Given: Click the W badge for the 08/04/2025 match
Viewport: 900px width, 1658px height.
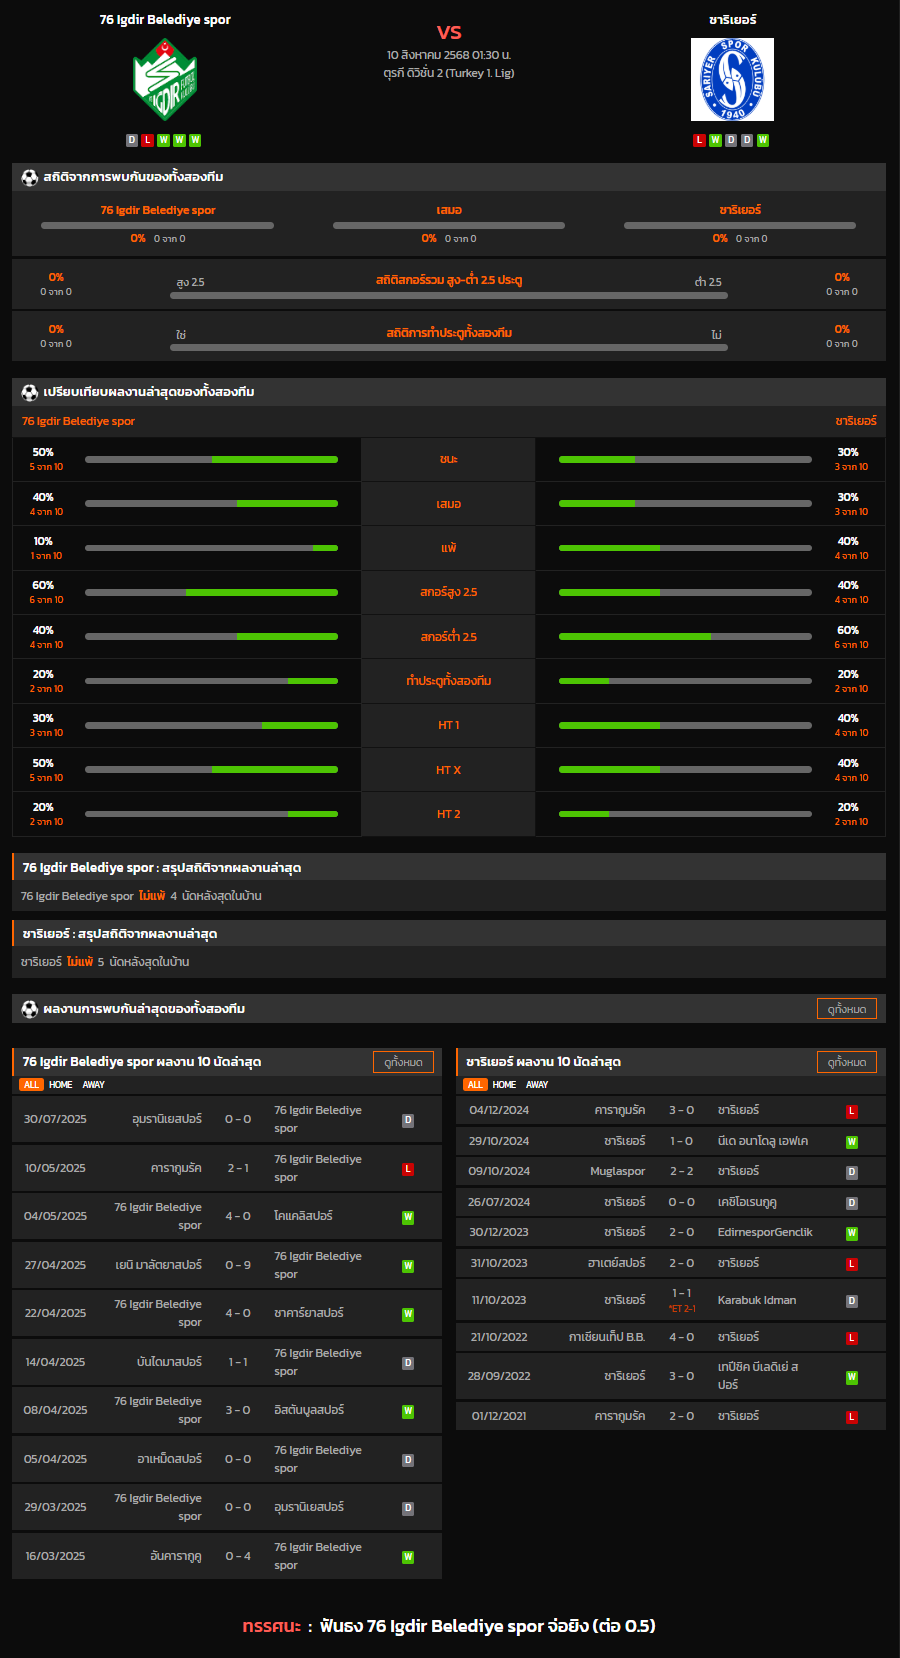Looking at the screenshot, I should [408, 1411].
